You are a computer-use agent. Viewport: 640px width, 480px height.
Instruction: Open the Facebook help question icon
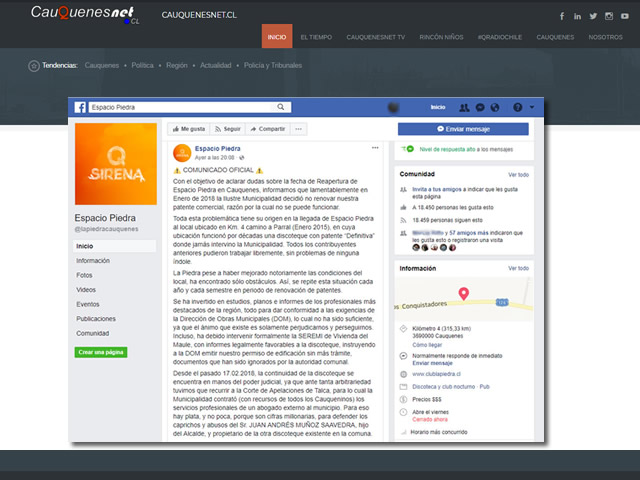517,107
